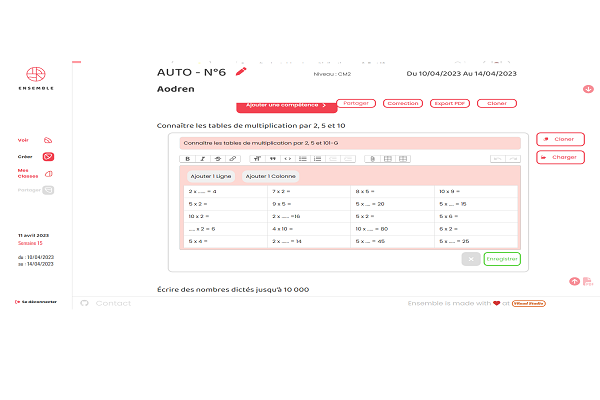Click the red down-arrow circle icon
This screenshot has height=400, width=600.
click(588, 89)
